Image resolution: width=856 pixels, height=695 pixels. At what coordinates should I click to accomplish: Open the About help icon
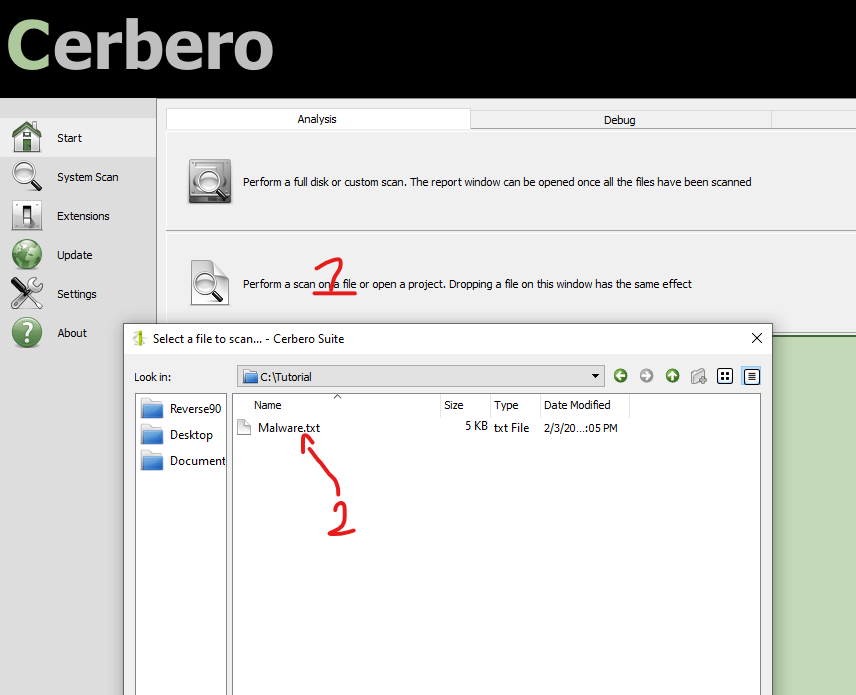[x=27, y=332]
